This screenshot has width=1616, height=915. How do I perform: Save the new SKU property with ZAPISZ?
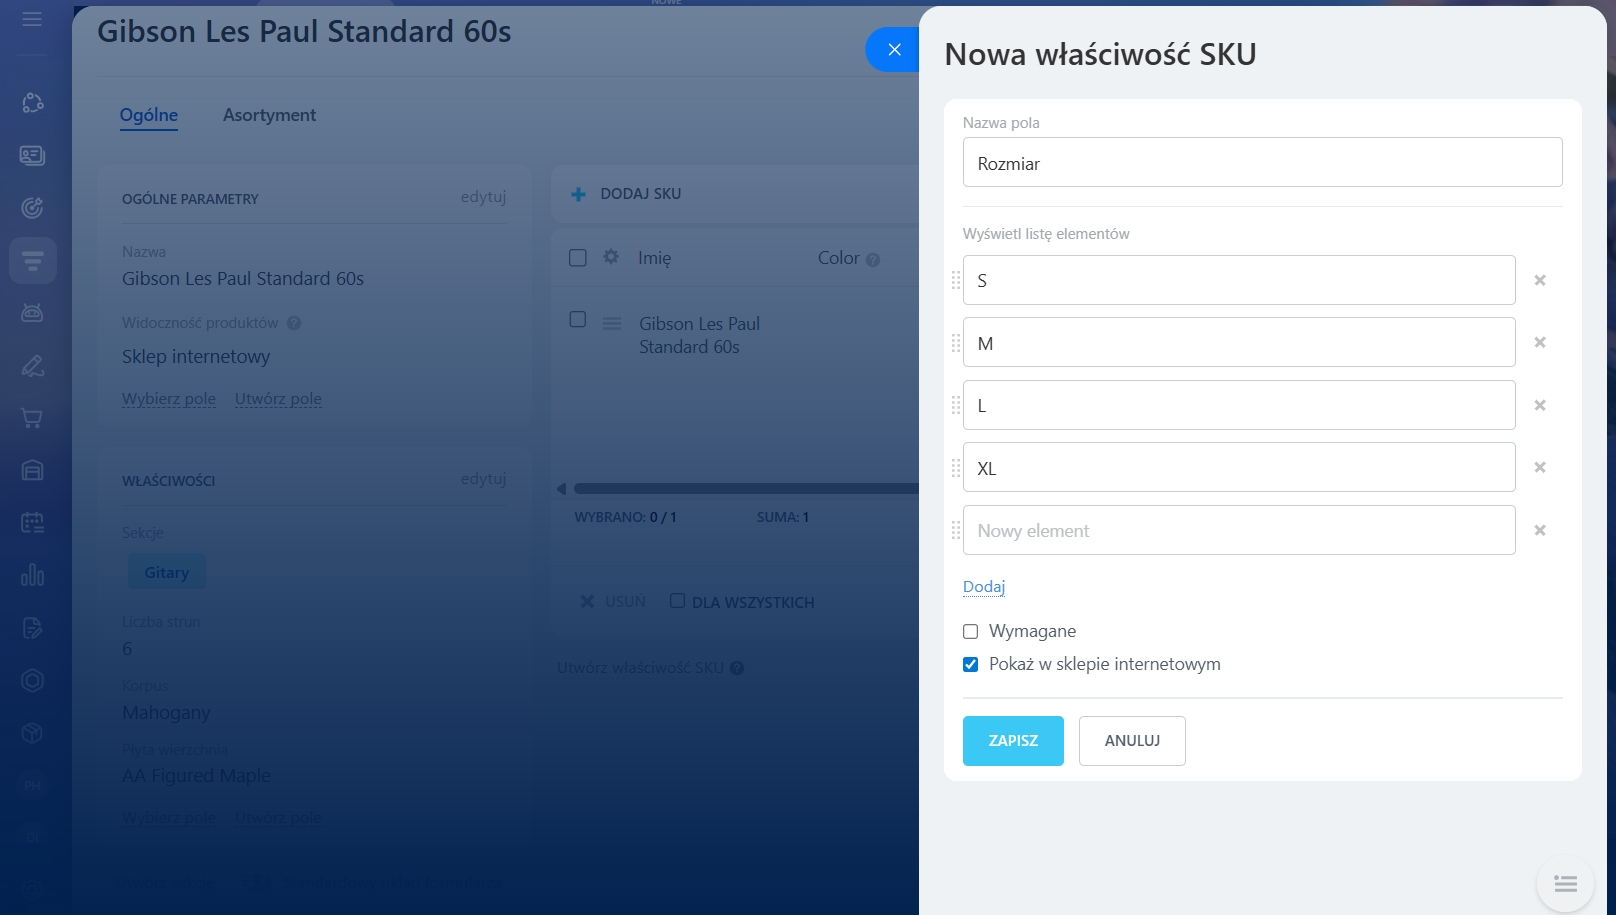pyautogui.click(x=1013, y=741)
